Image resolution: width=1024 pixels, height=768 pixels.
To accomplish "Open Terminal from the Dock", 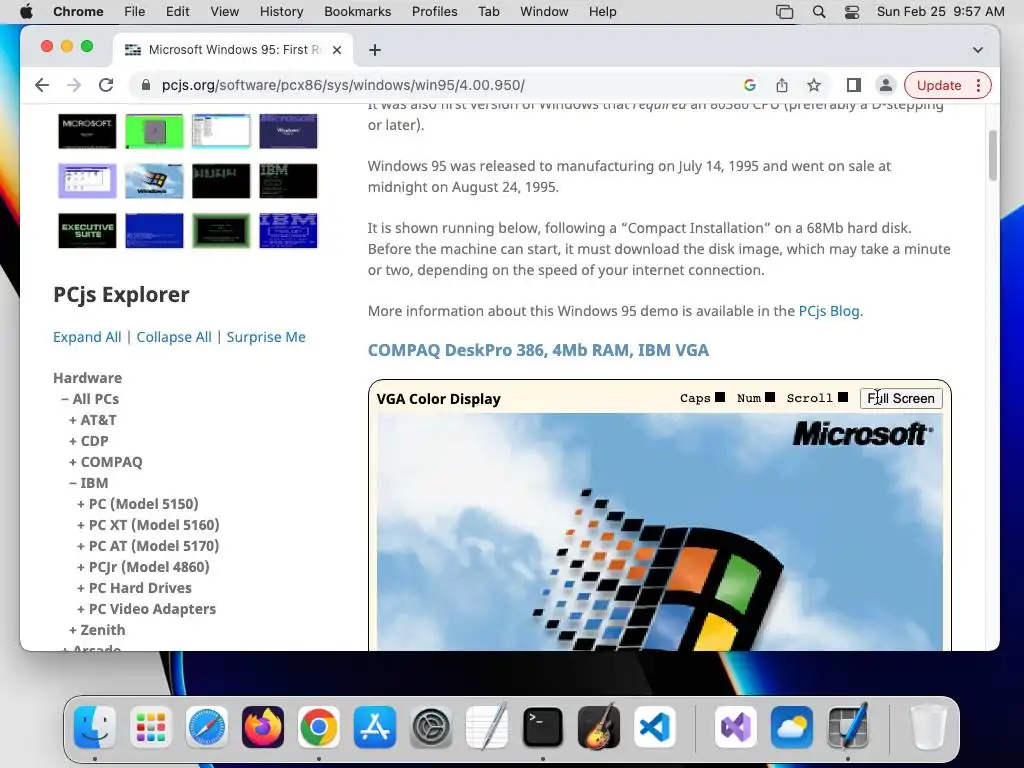I will click(543, 727).
